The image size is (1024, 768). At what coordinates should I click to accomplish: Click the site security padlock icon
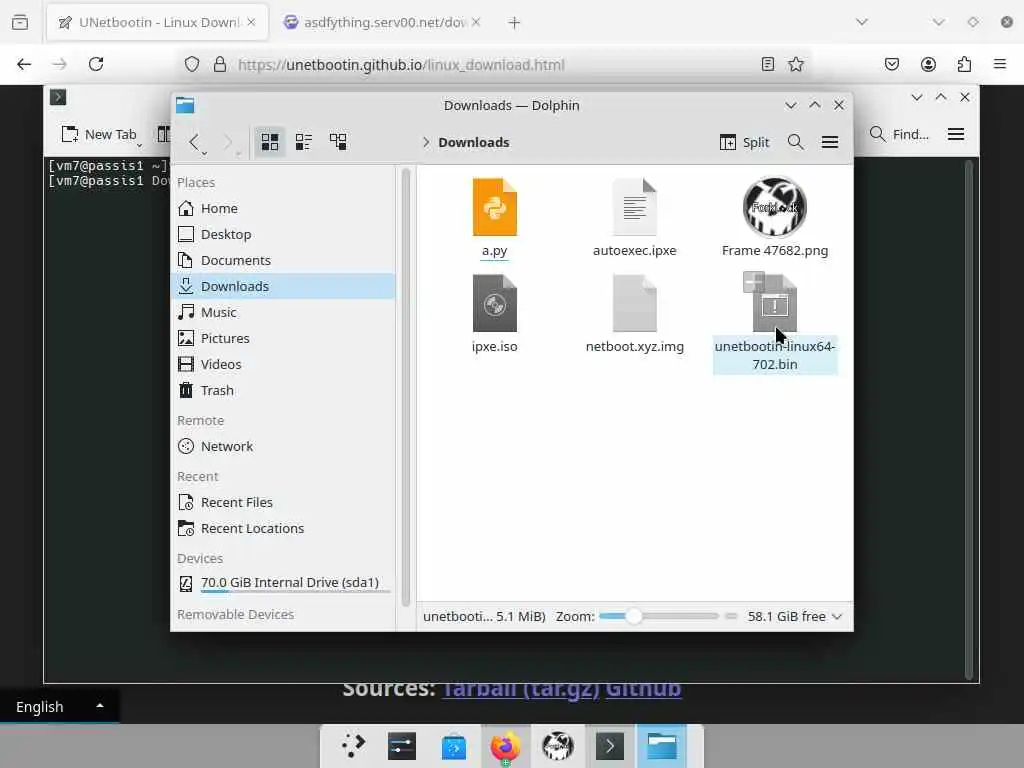220,64
